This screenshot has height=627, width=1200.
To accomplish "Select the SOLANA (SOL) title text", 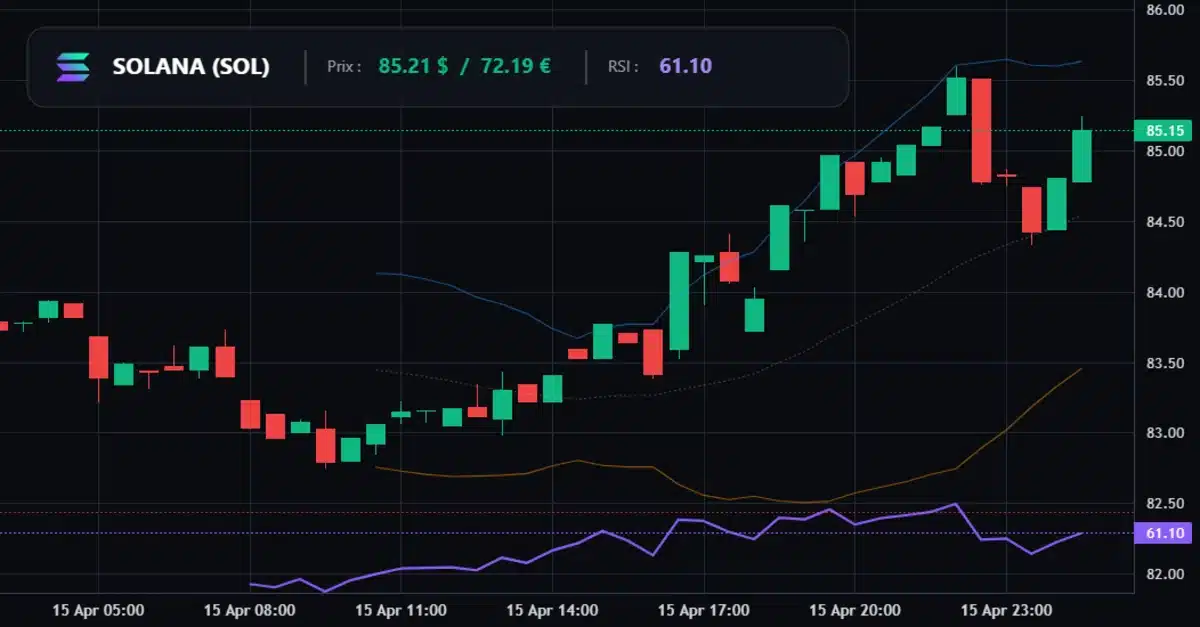I will 191,67.
